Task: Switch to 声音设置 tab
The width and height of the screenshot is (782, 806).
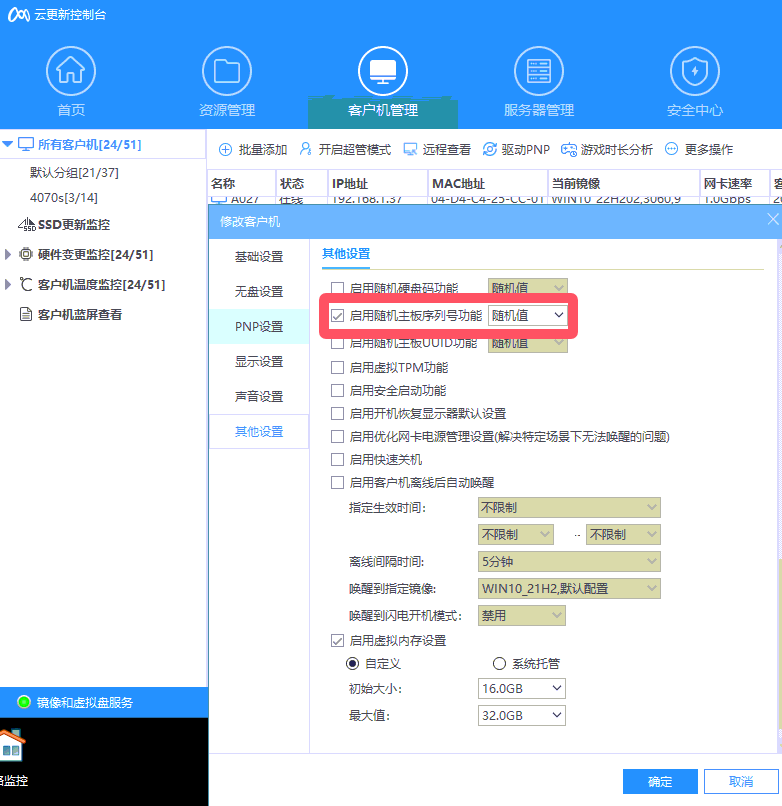Action: (x=259, y=396)
